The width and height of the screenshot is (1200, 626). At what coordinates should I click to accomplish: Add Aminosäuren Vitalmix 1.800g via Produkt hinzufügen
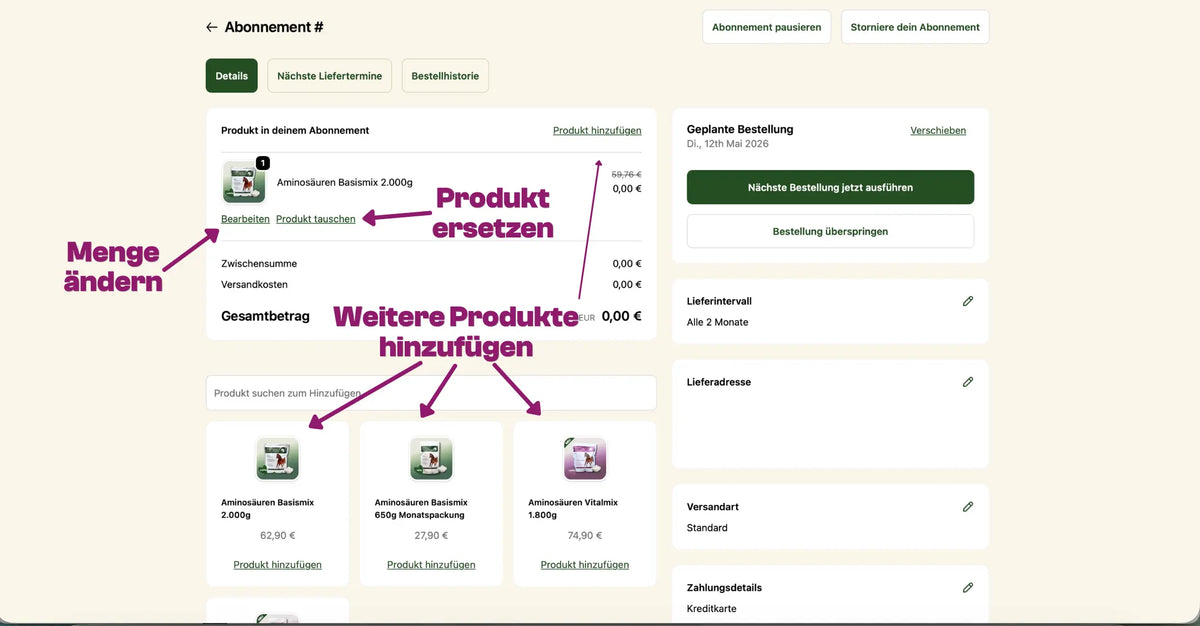585,565
